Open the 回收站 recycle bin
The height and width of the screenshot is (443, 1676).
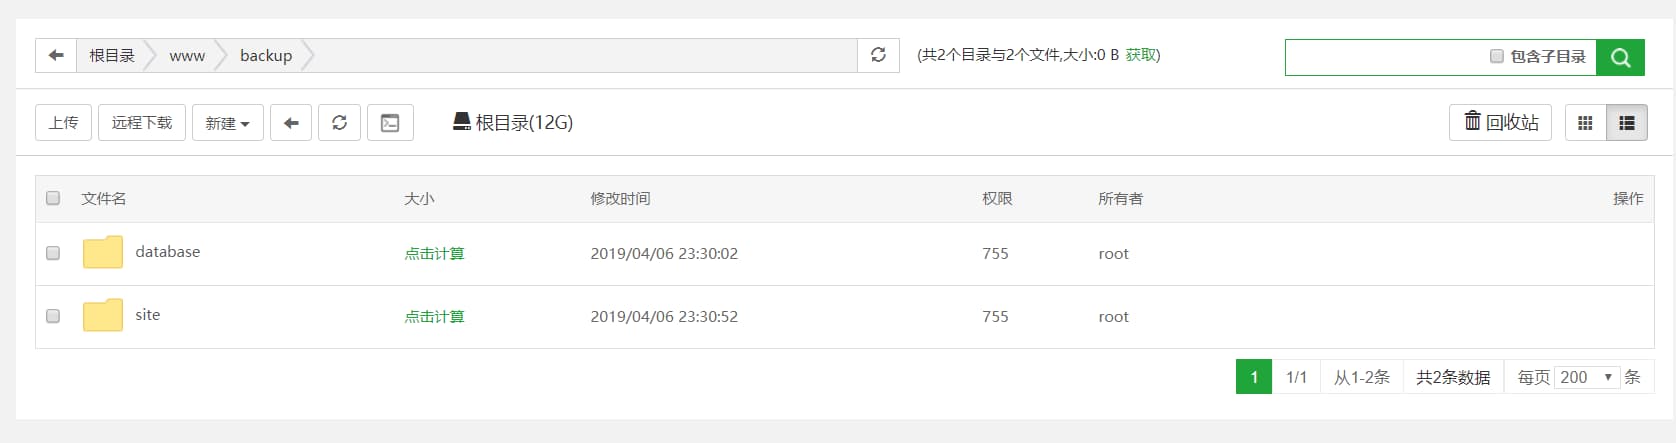coord(1500,122)
